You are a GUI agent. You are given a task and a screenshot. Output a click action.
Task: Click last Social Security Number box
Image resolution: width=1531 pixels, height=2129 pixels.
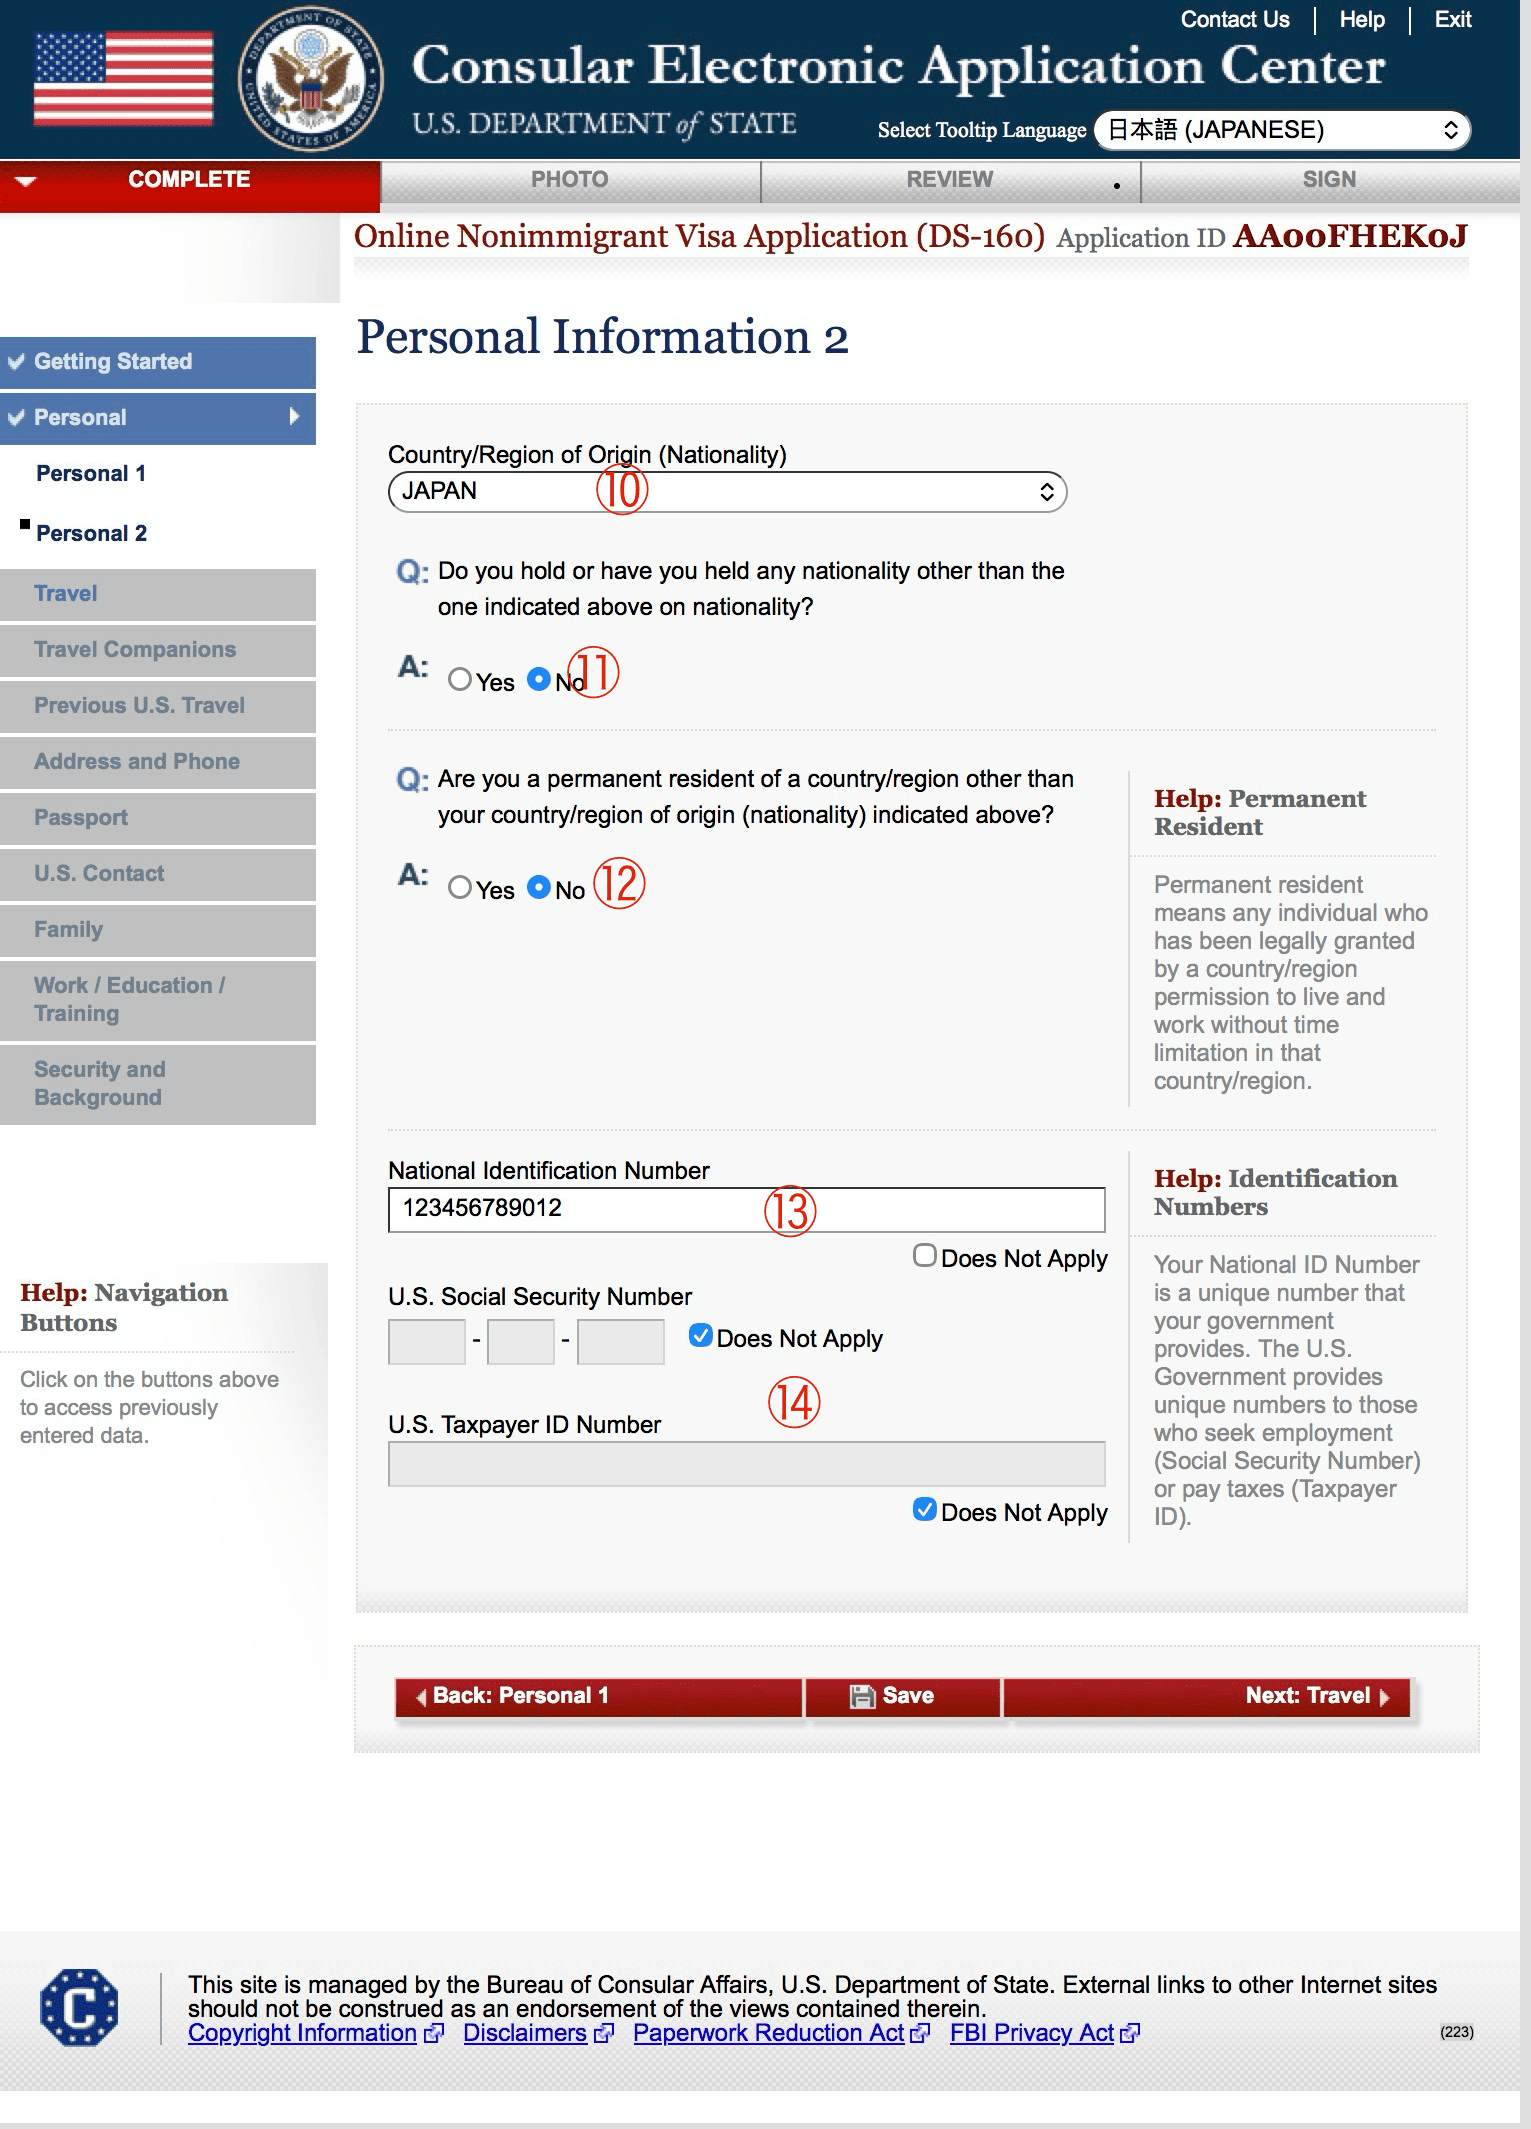click(x=621, y=1342)
